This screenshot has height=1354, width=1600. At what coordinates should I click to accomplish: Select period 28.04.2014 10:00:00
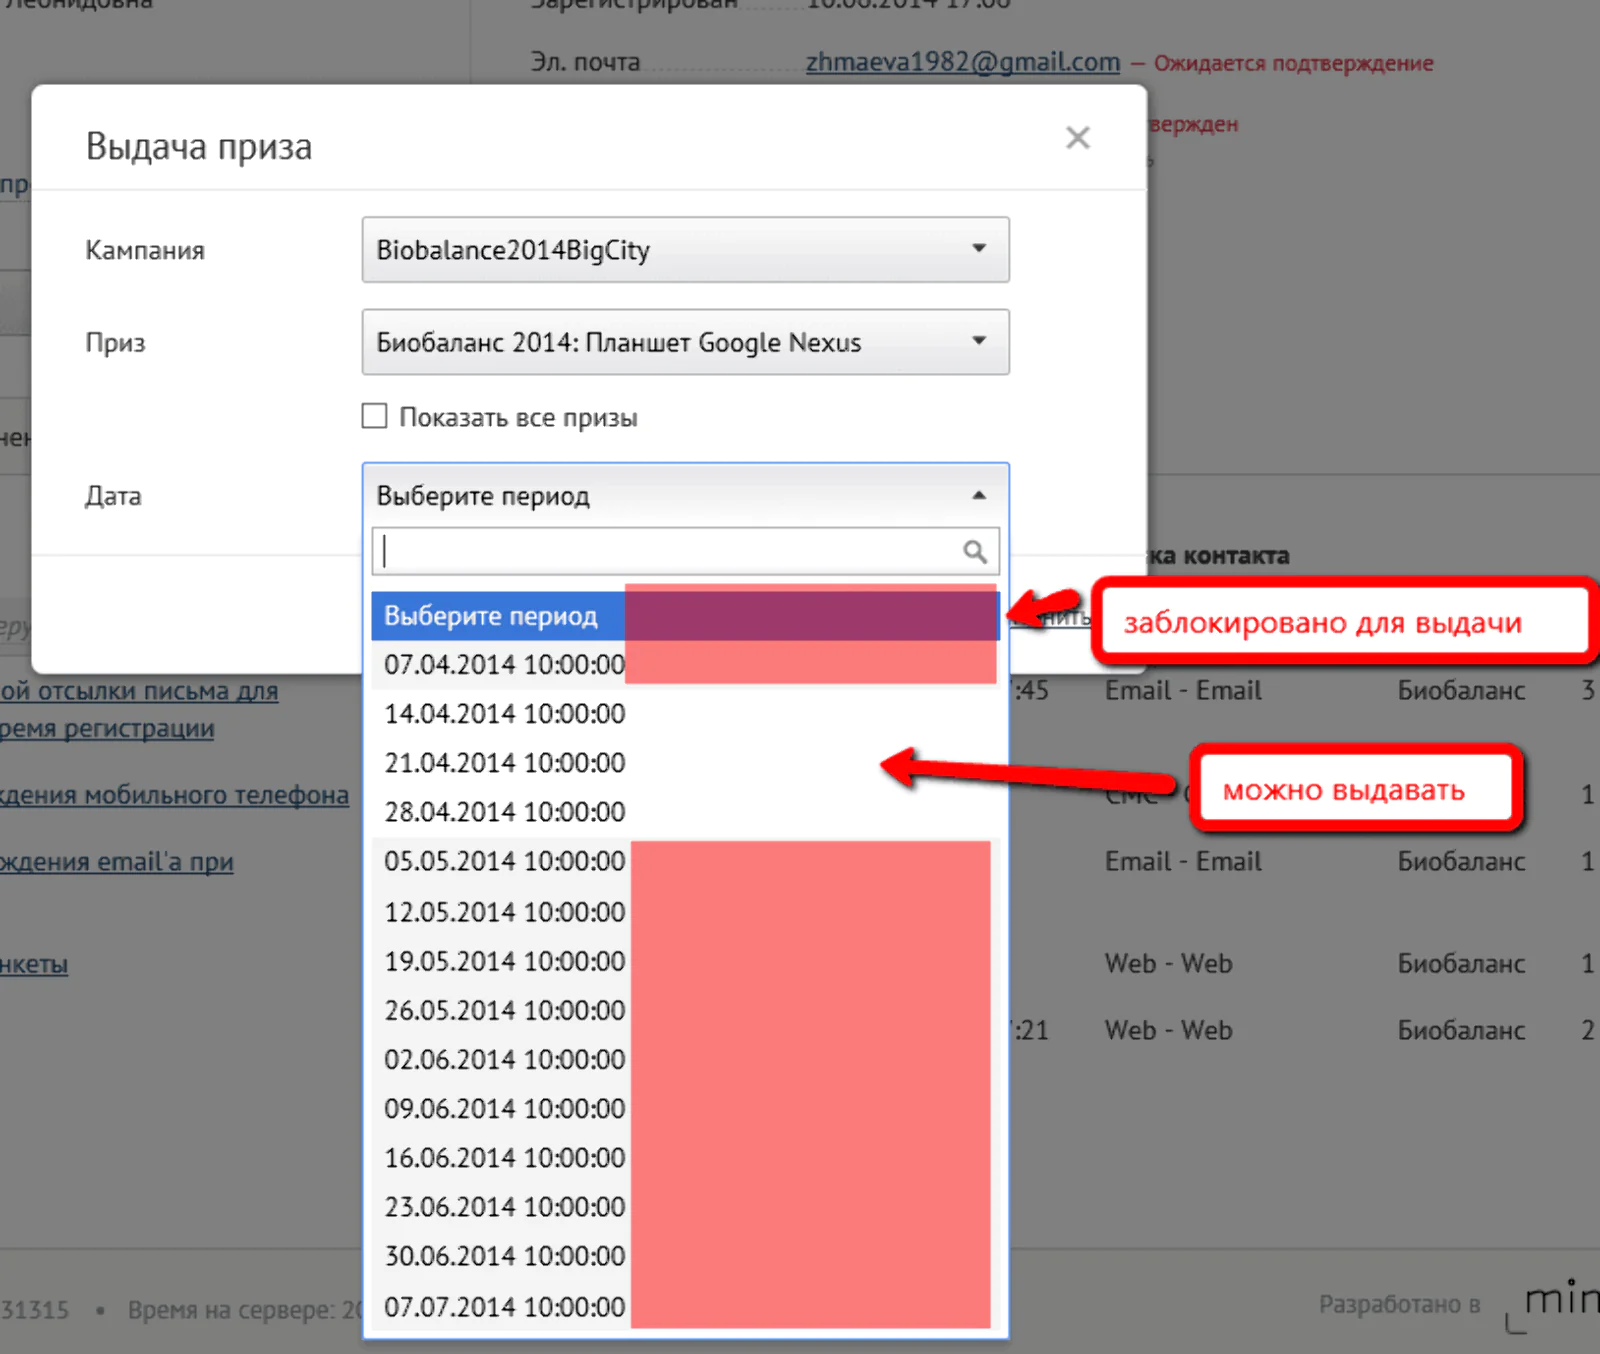click(685, 812)
